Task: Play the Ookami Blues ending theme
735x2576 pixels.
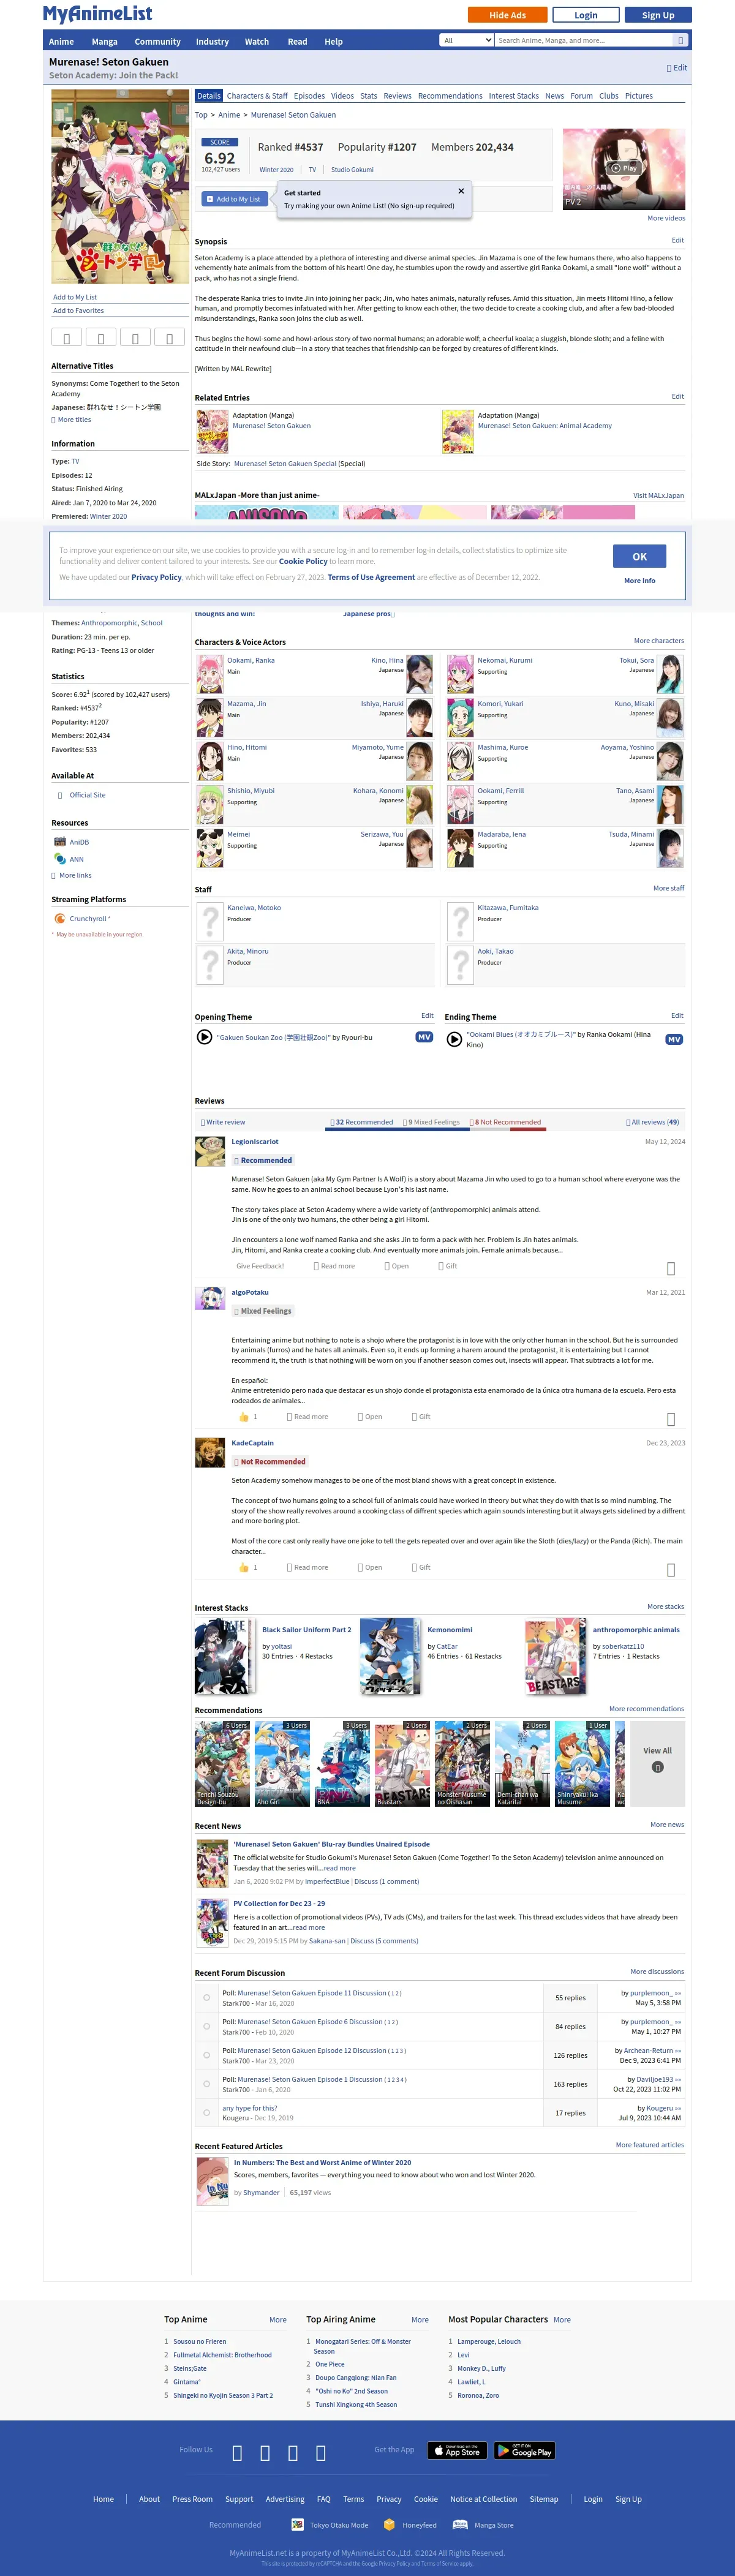Action: point(454,1039)
